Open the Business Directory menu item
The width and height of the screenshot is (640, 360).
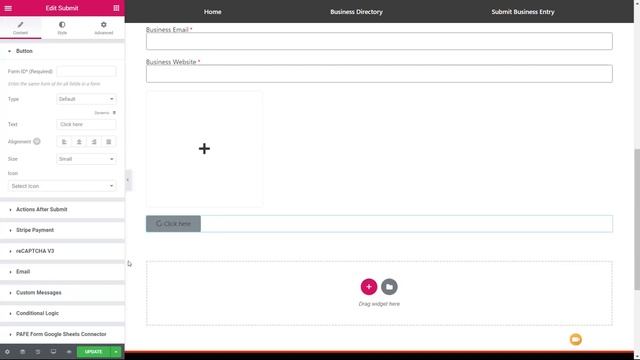[357, 12]
